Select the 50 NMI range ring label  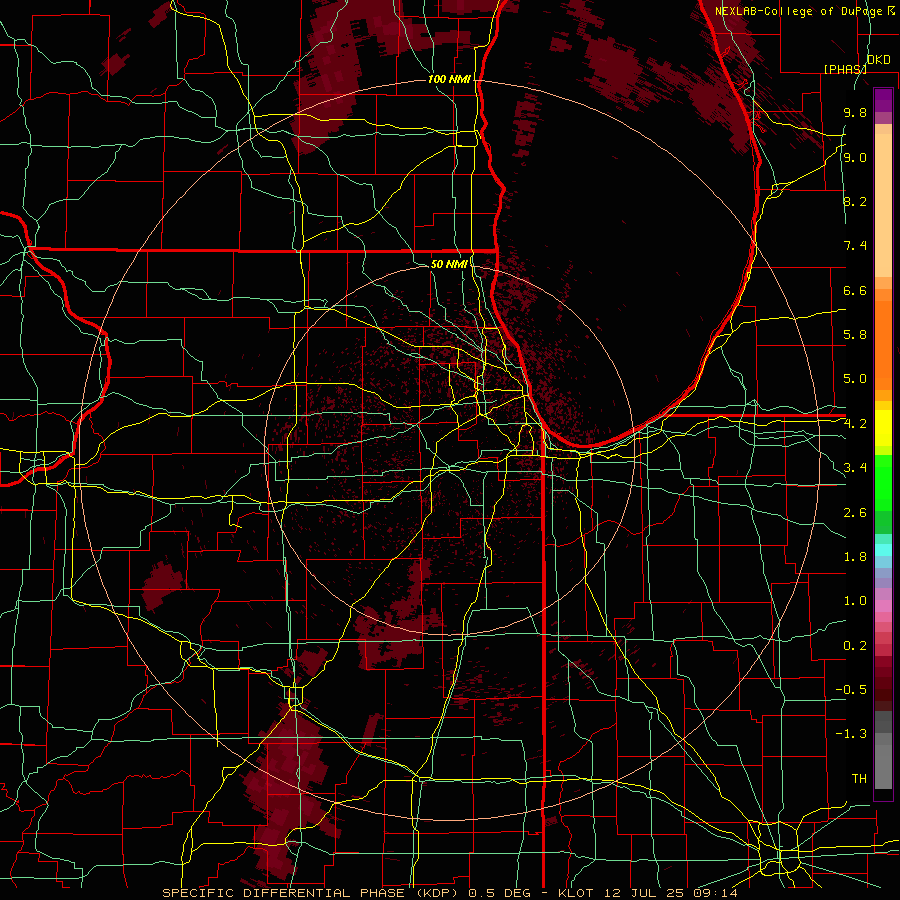point(449,264)
